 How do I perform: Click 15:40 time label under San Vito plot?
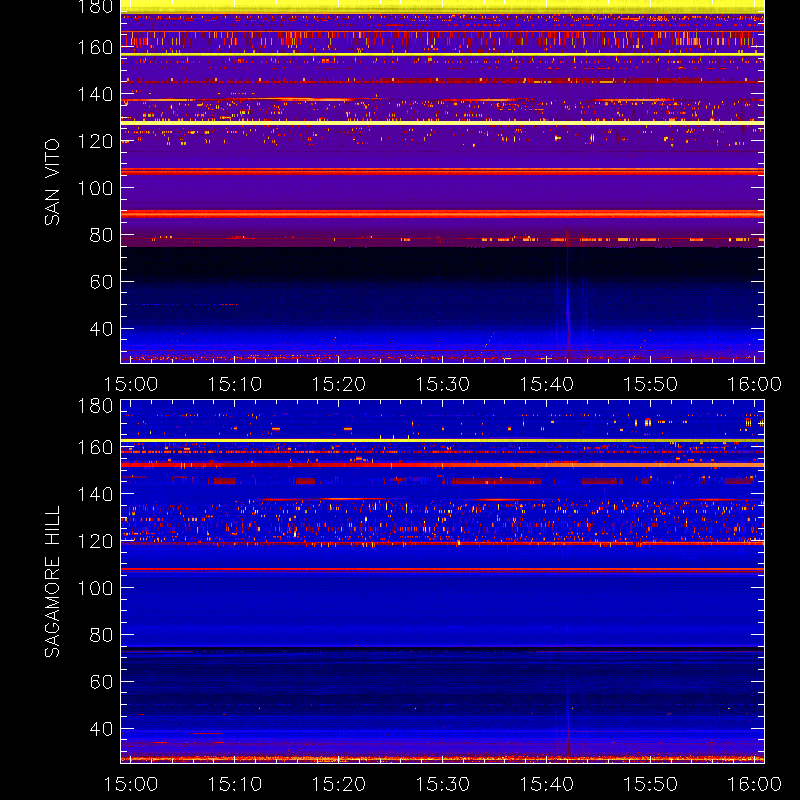coord(546,384)
